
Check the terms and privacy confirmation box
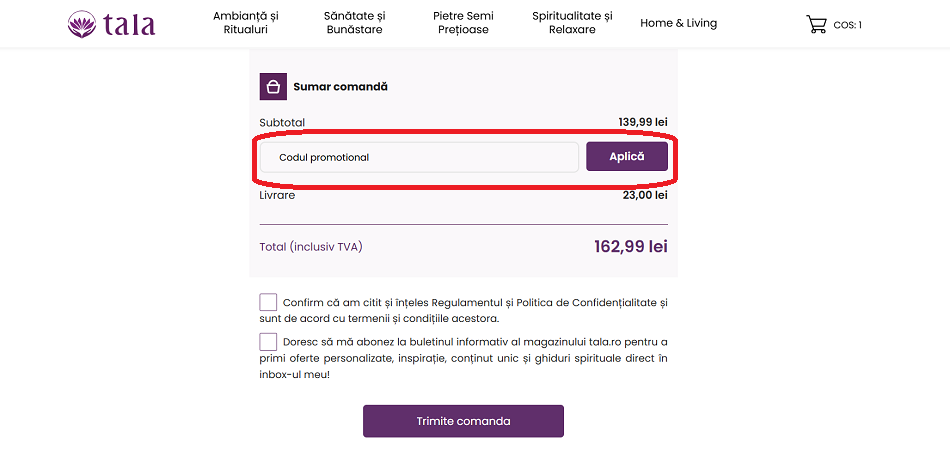coord(268,302)
